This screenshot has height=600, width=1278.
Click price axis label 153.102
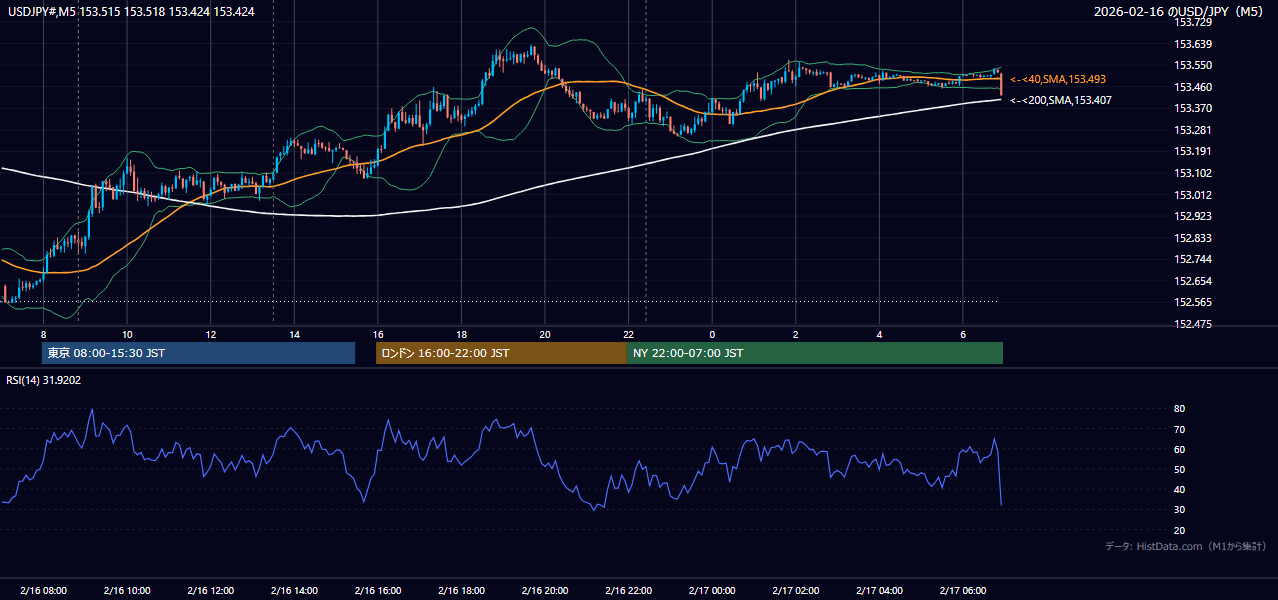tap(1193, 173)
